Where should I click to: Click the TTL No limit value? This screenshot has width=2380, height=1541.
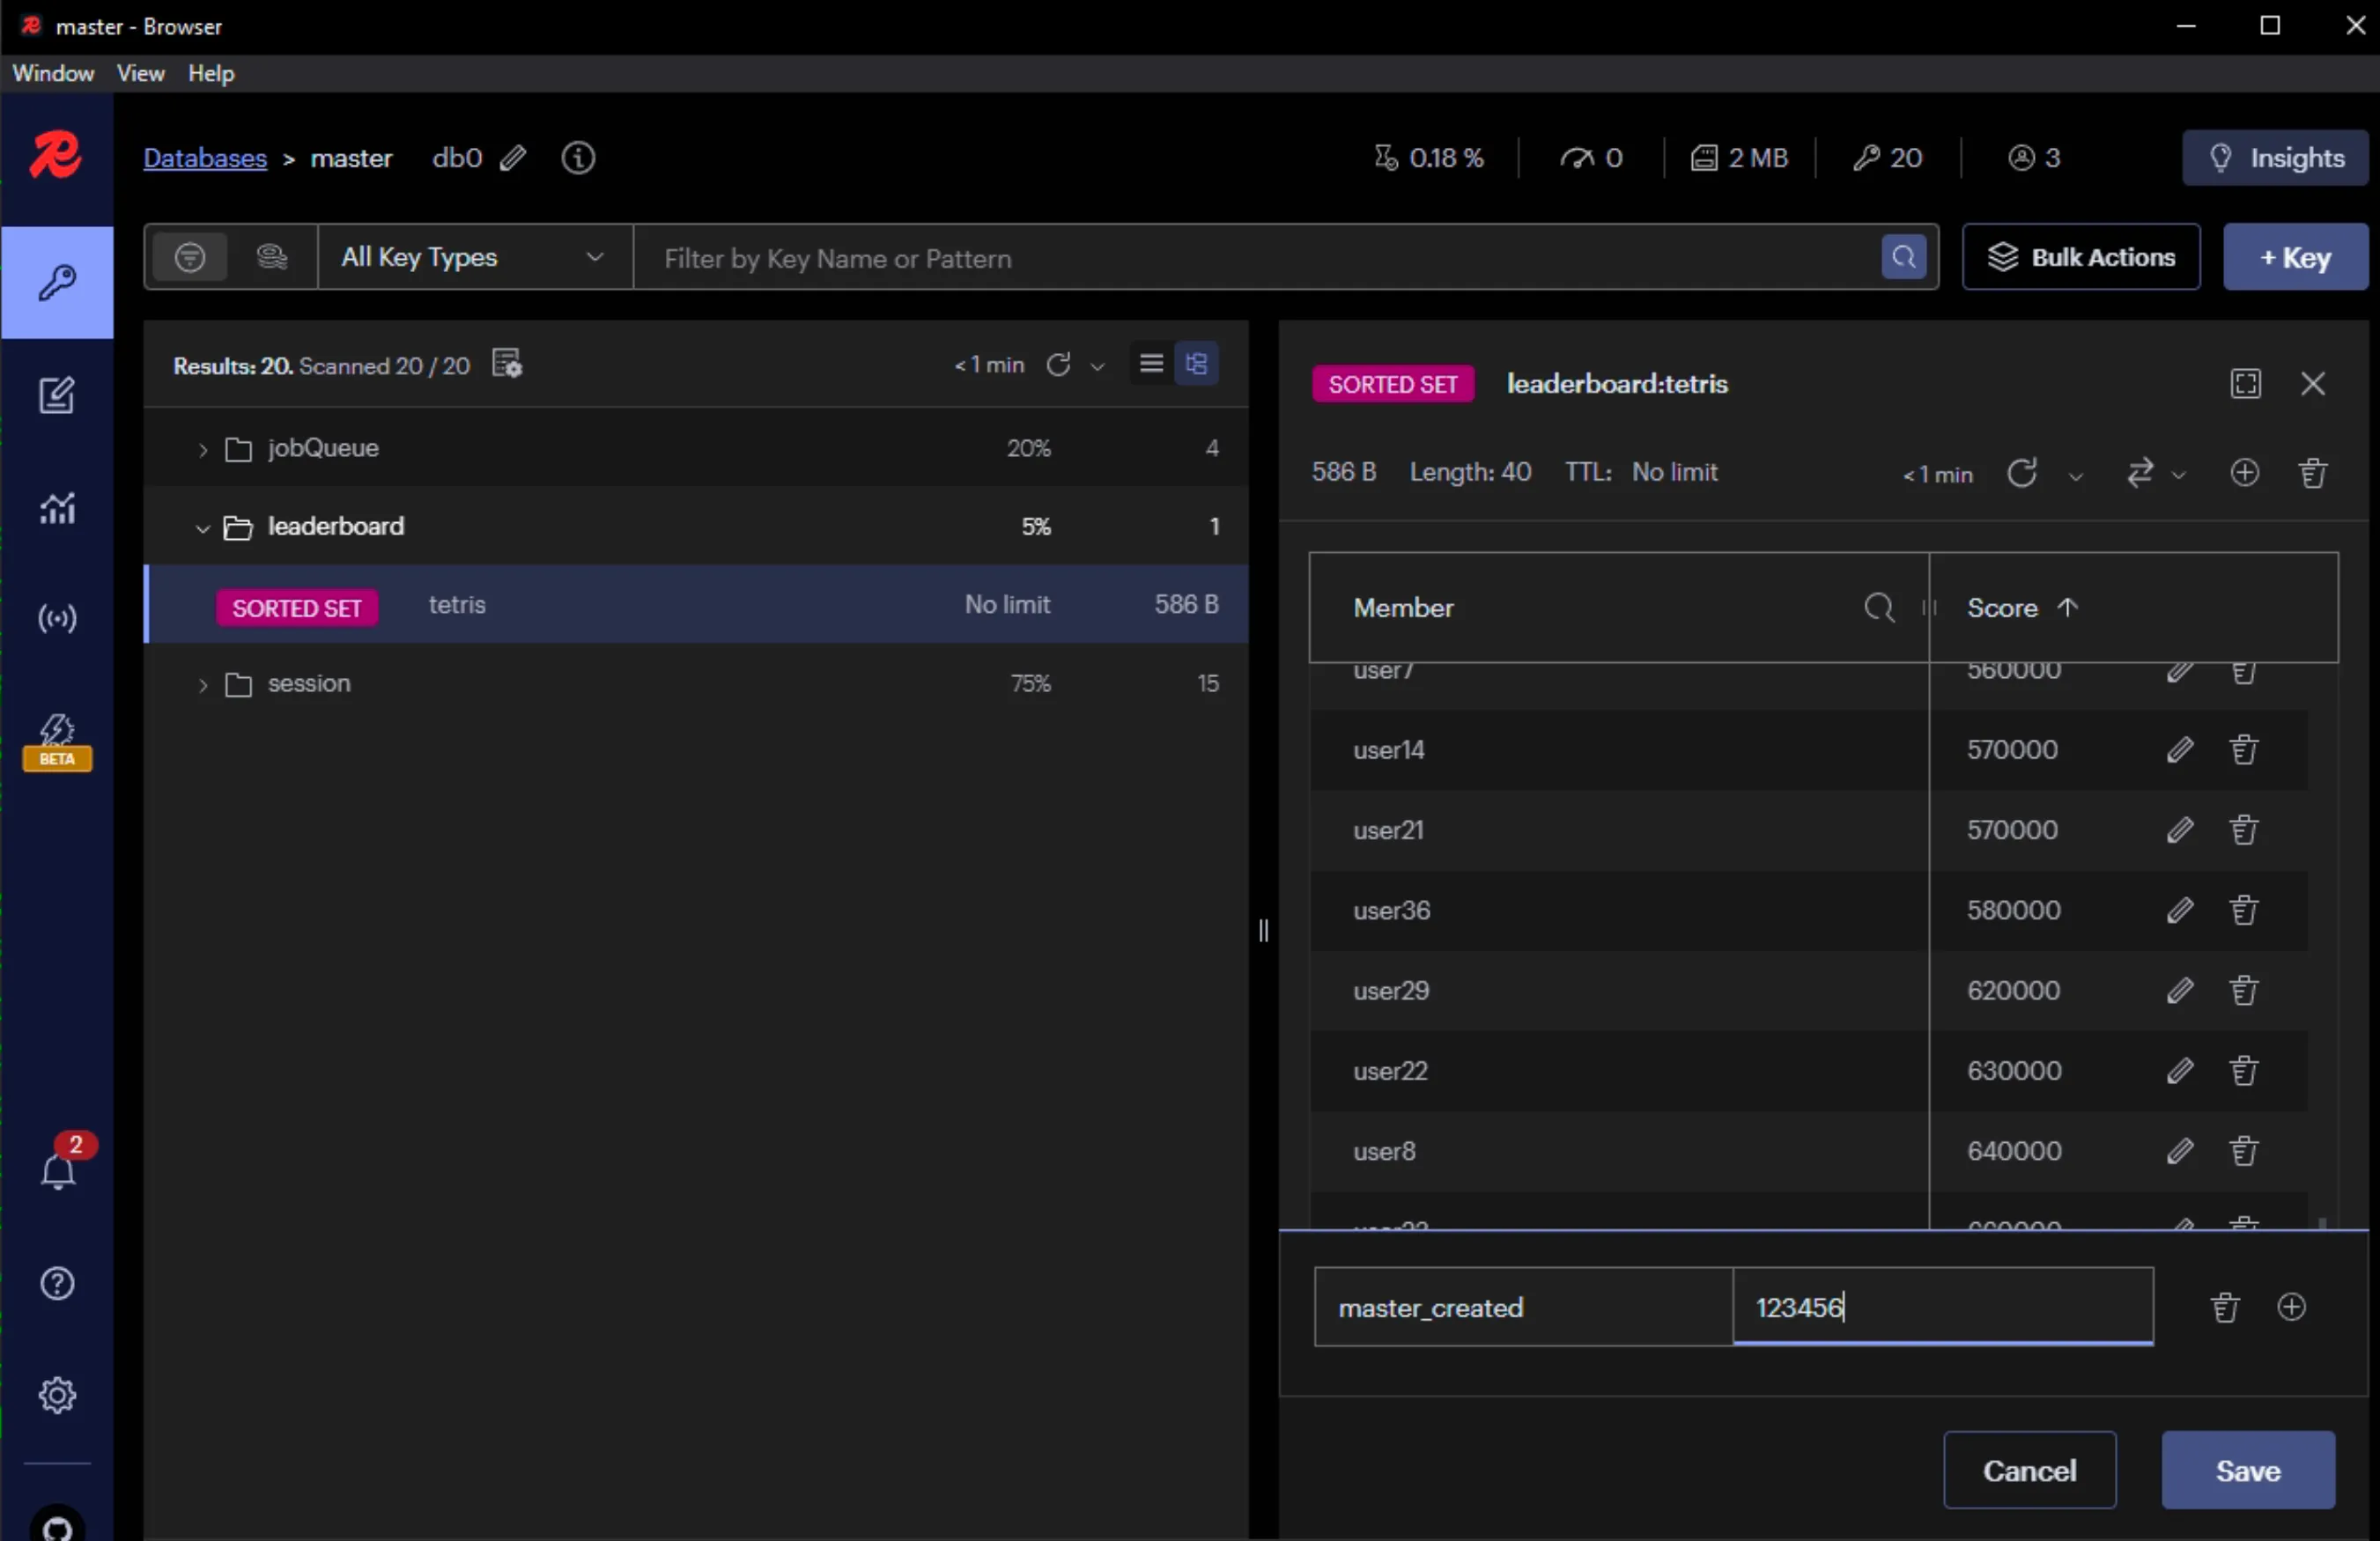tap(1674, 472)
